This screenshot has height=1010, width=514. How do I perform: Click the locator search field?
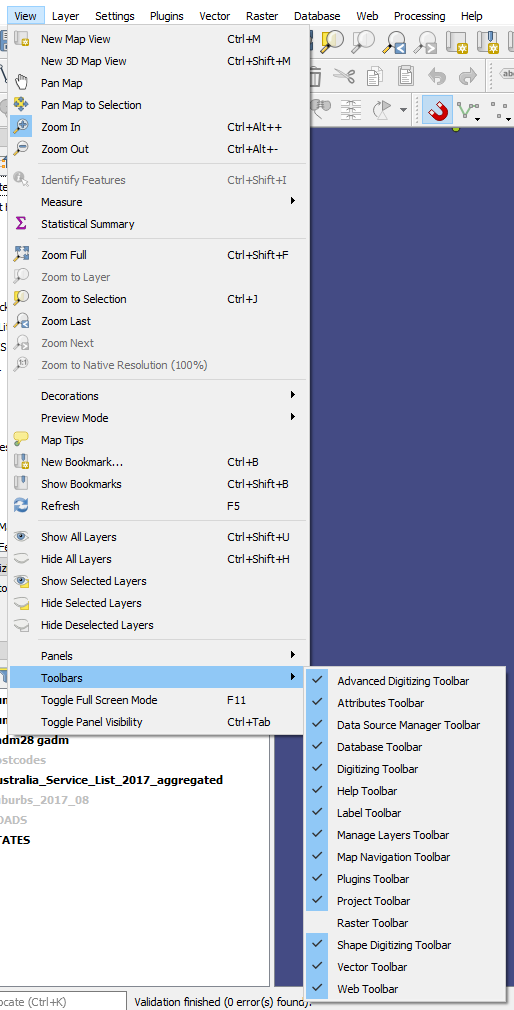(63, 1002)
